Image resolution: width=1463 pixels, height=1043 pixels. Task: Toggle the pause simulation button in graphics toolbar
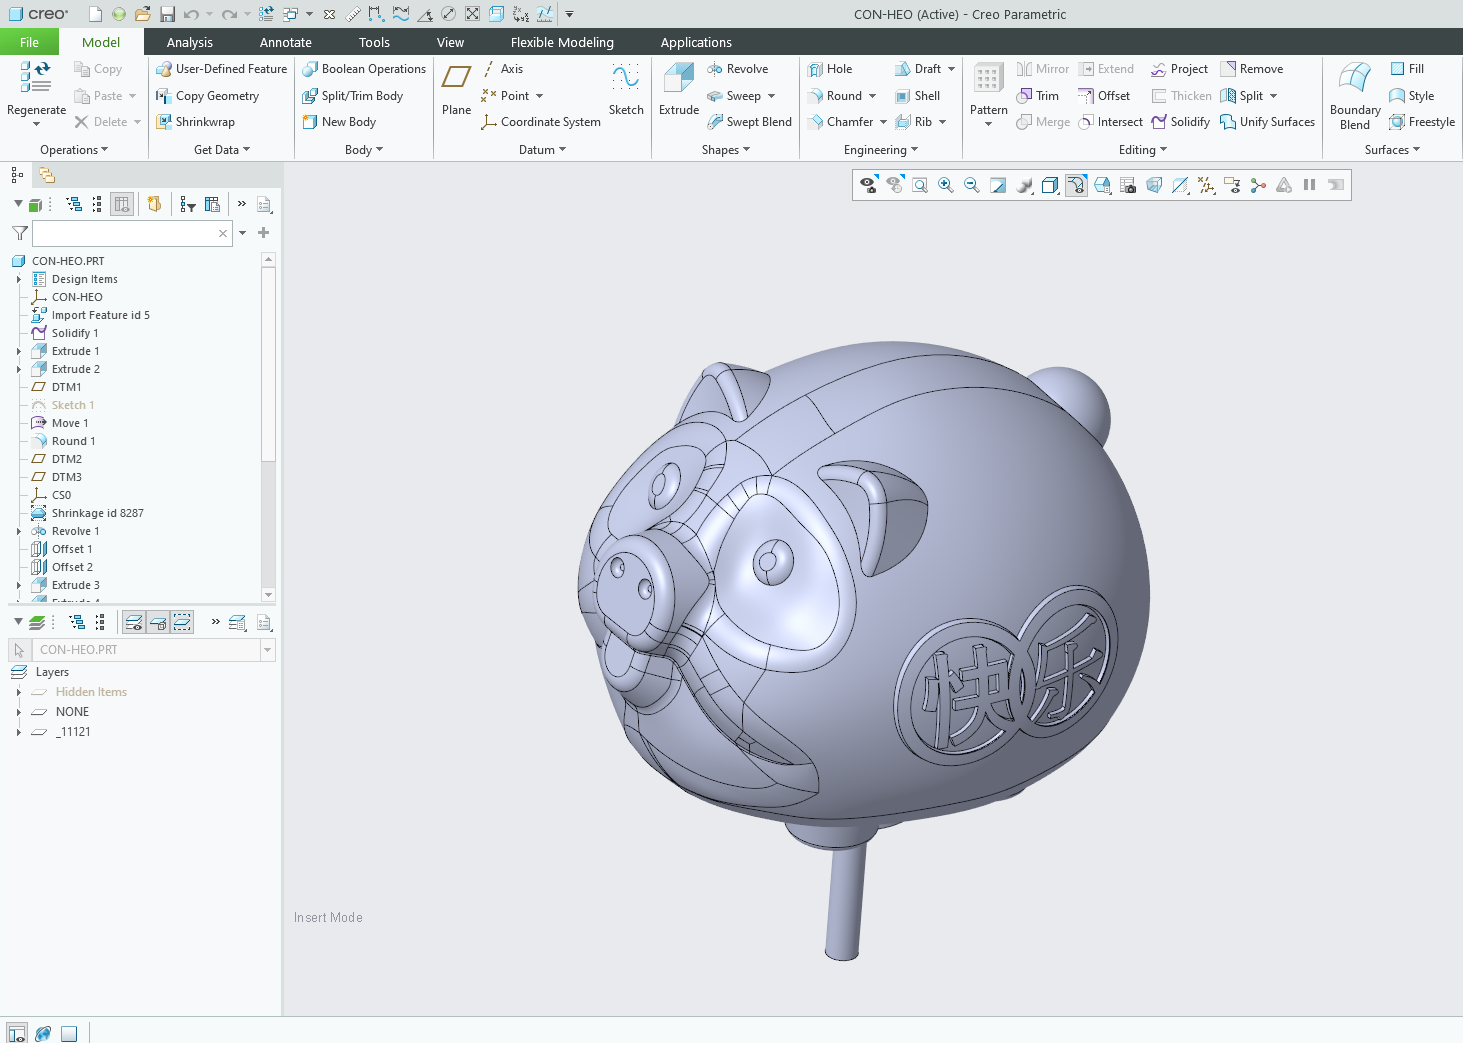(x=1309, y=185)
